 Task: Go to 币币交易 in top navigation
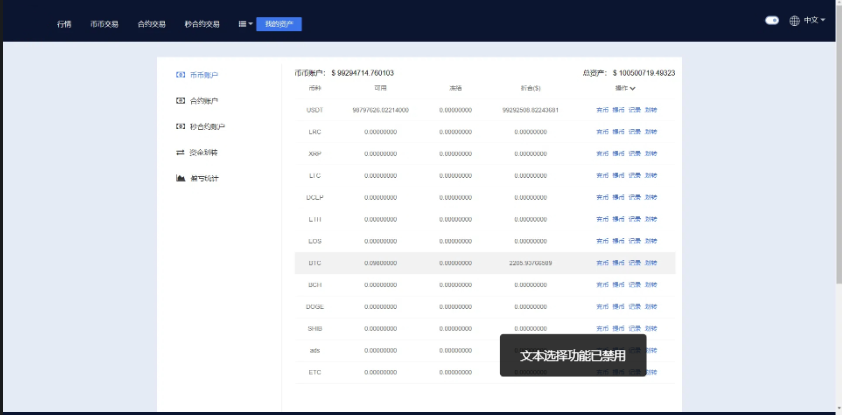pos(104,24)
